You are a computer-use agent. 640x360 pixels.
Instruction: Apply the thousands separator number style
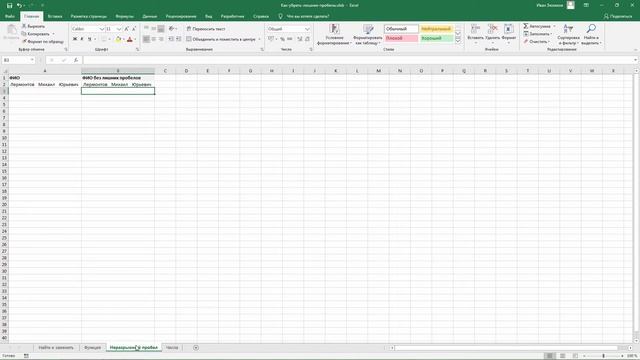click(x=289, y=39)
